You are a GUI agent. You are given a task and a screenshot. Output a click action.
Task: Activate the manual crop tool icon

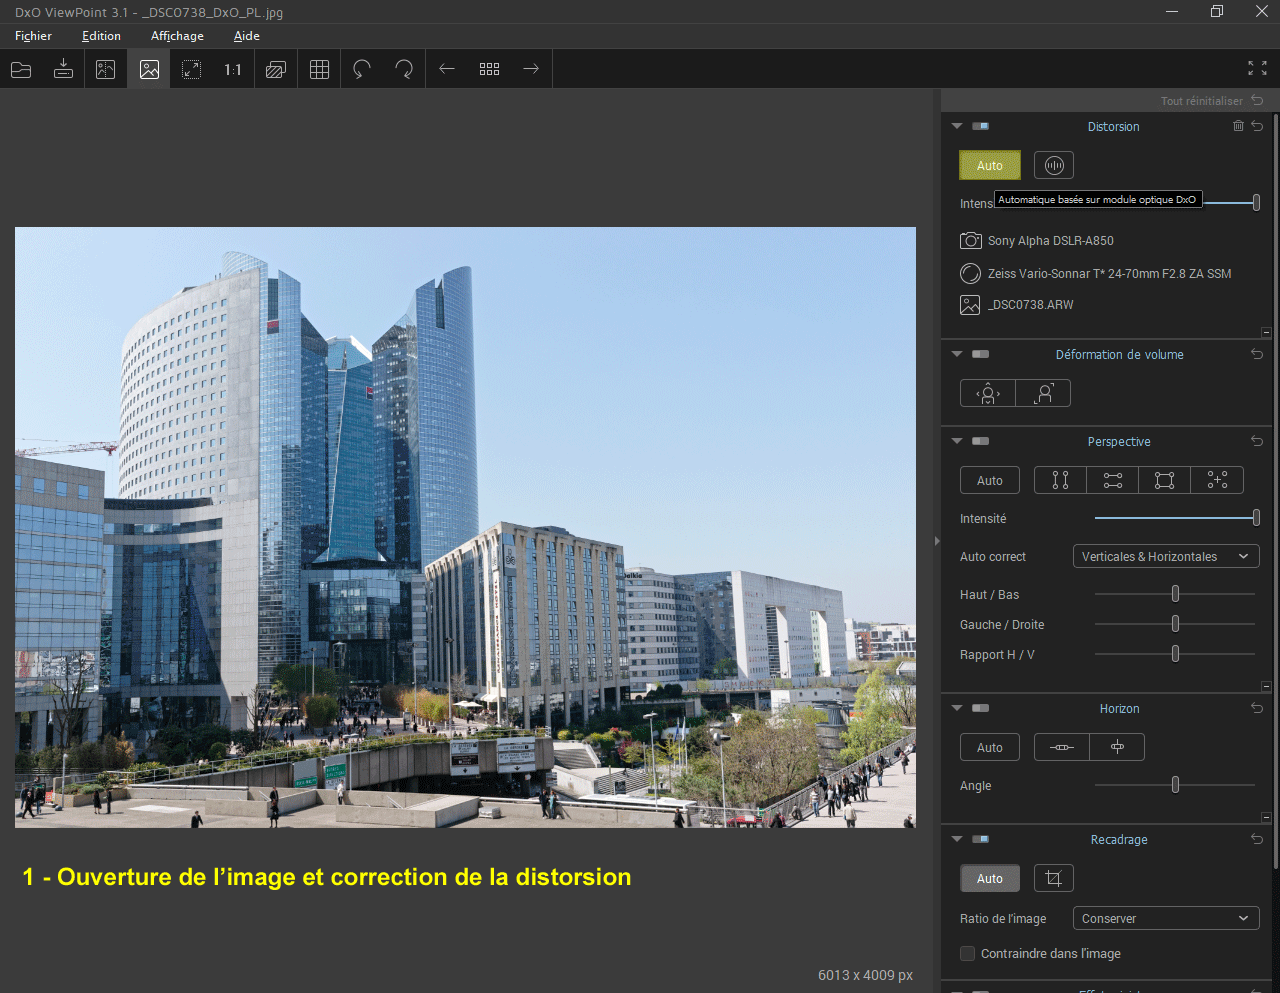1054,878
